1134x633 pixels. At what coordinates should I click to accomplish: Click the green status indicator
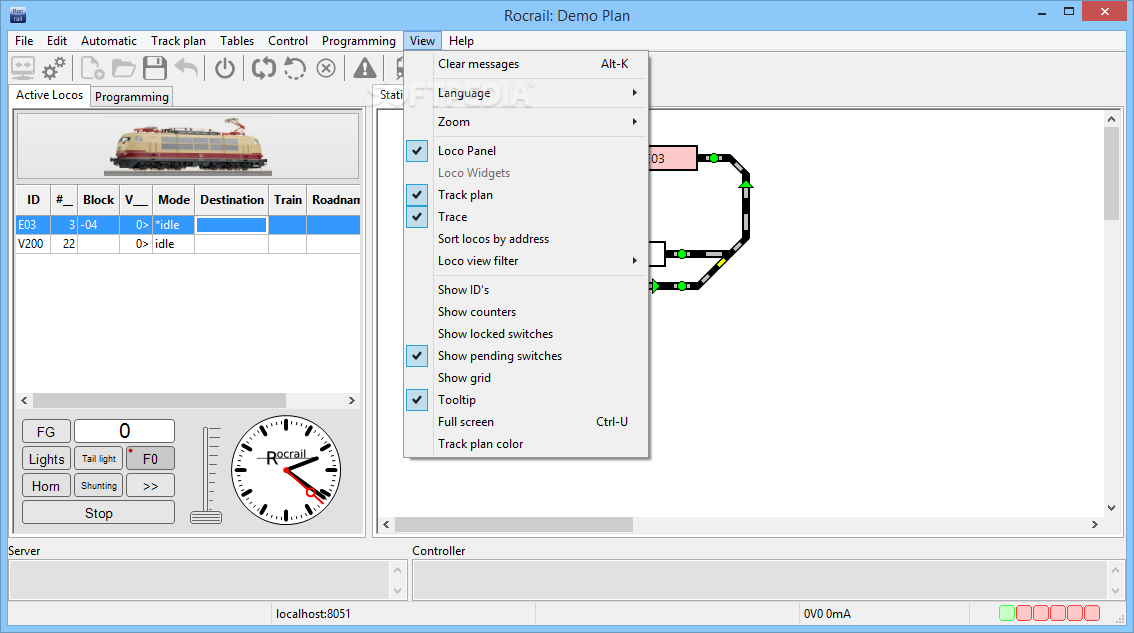tap(1006, 613)
